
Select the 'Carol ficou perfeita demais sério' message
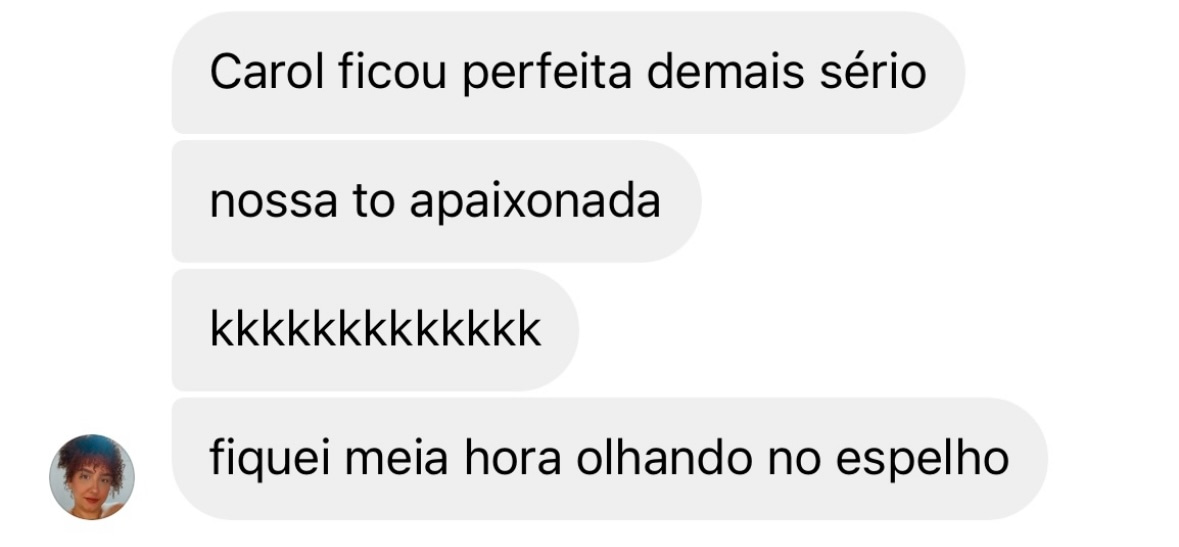tap(568, 72)
